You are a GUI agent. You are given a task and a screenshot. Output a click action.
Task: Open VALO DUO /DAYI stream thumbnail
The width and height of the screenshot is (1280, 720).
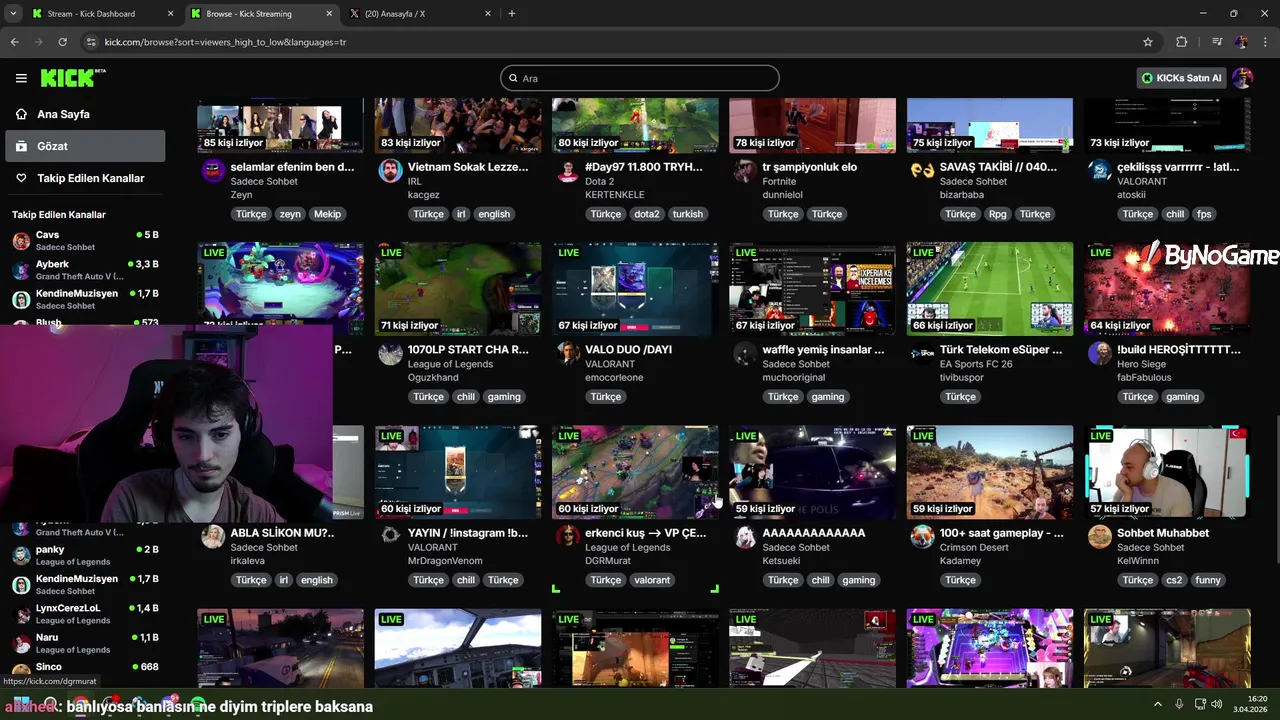click(x=635, y=289)
